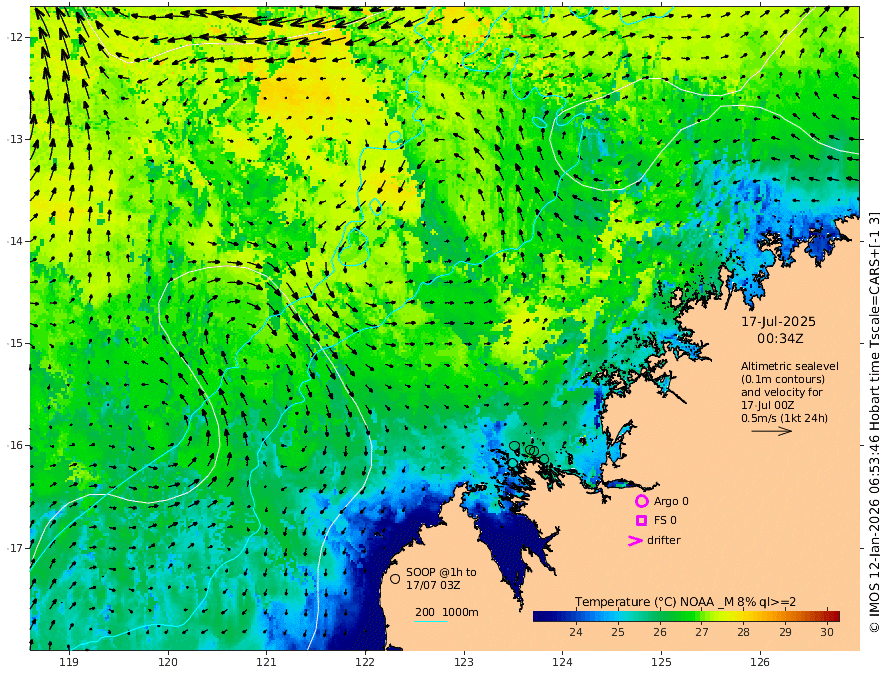Click the latitude axis label -12
Screen dimensions: 880x680
pos(16,37)
